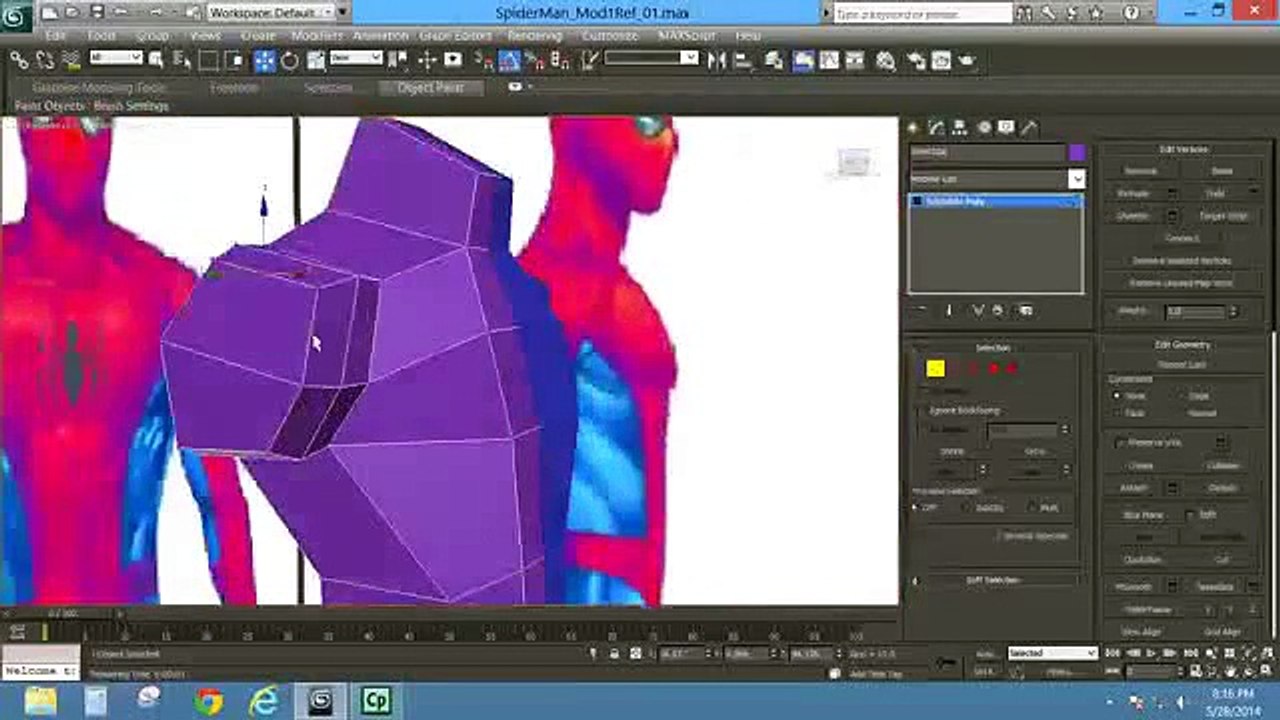The width and height of the screenshot is (1280, 720).
Task: Select the Normal constraints radio button
Action: pyautogui.click(x=1181, y=412)
